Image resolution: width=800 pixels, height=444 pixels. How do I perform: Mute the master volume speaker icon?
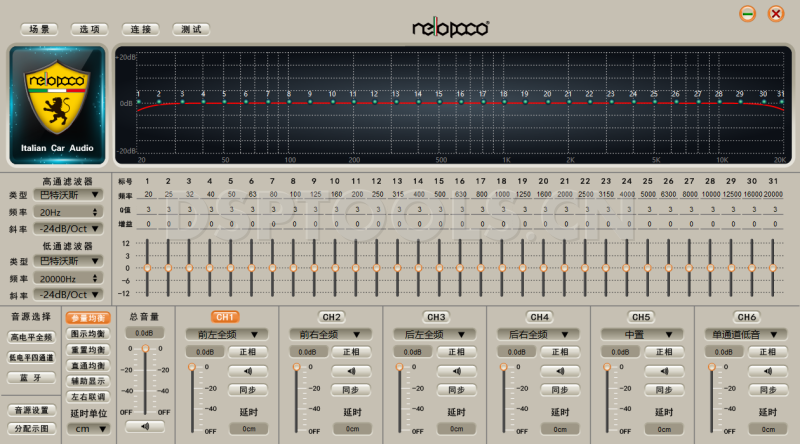coord(145,427)
